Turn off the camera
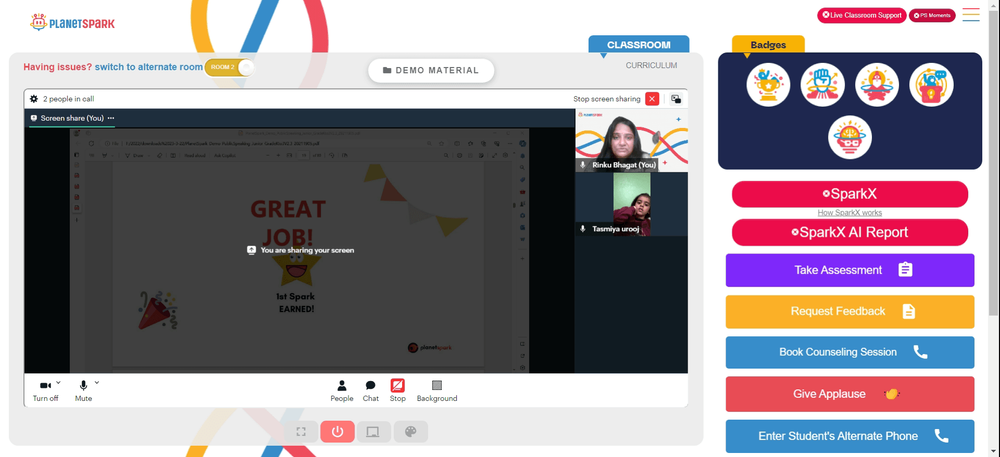 click(45, 390)
